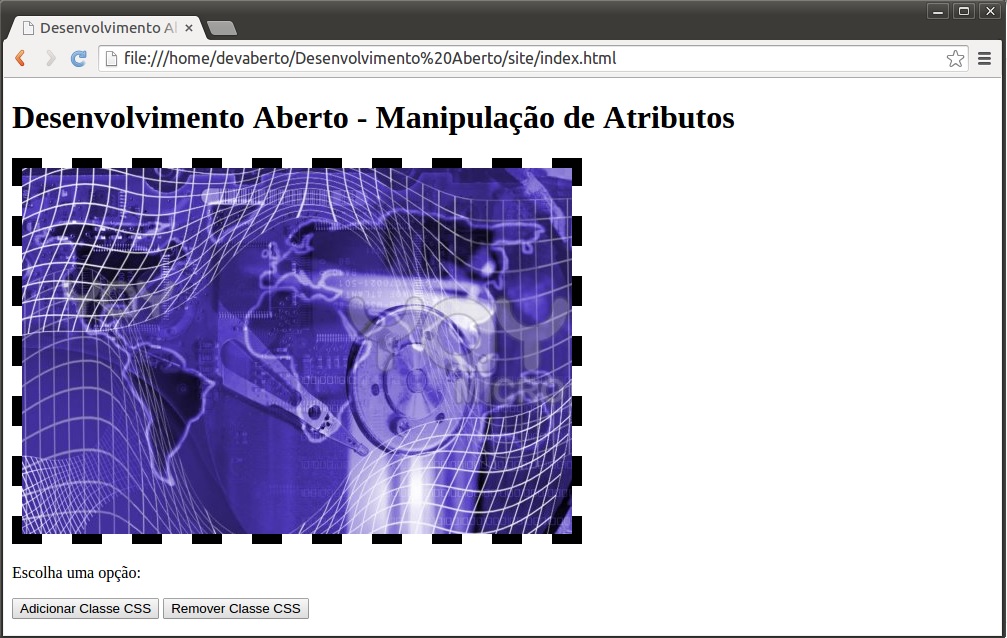Click the document favicon on the tab

pos(28,28)
